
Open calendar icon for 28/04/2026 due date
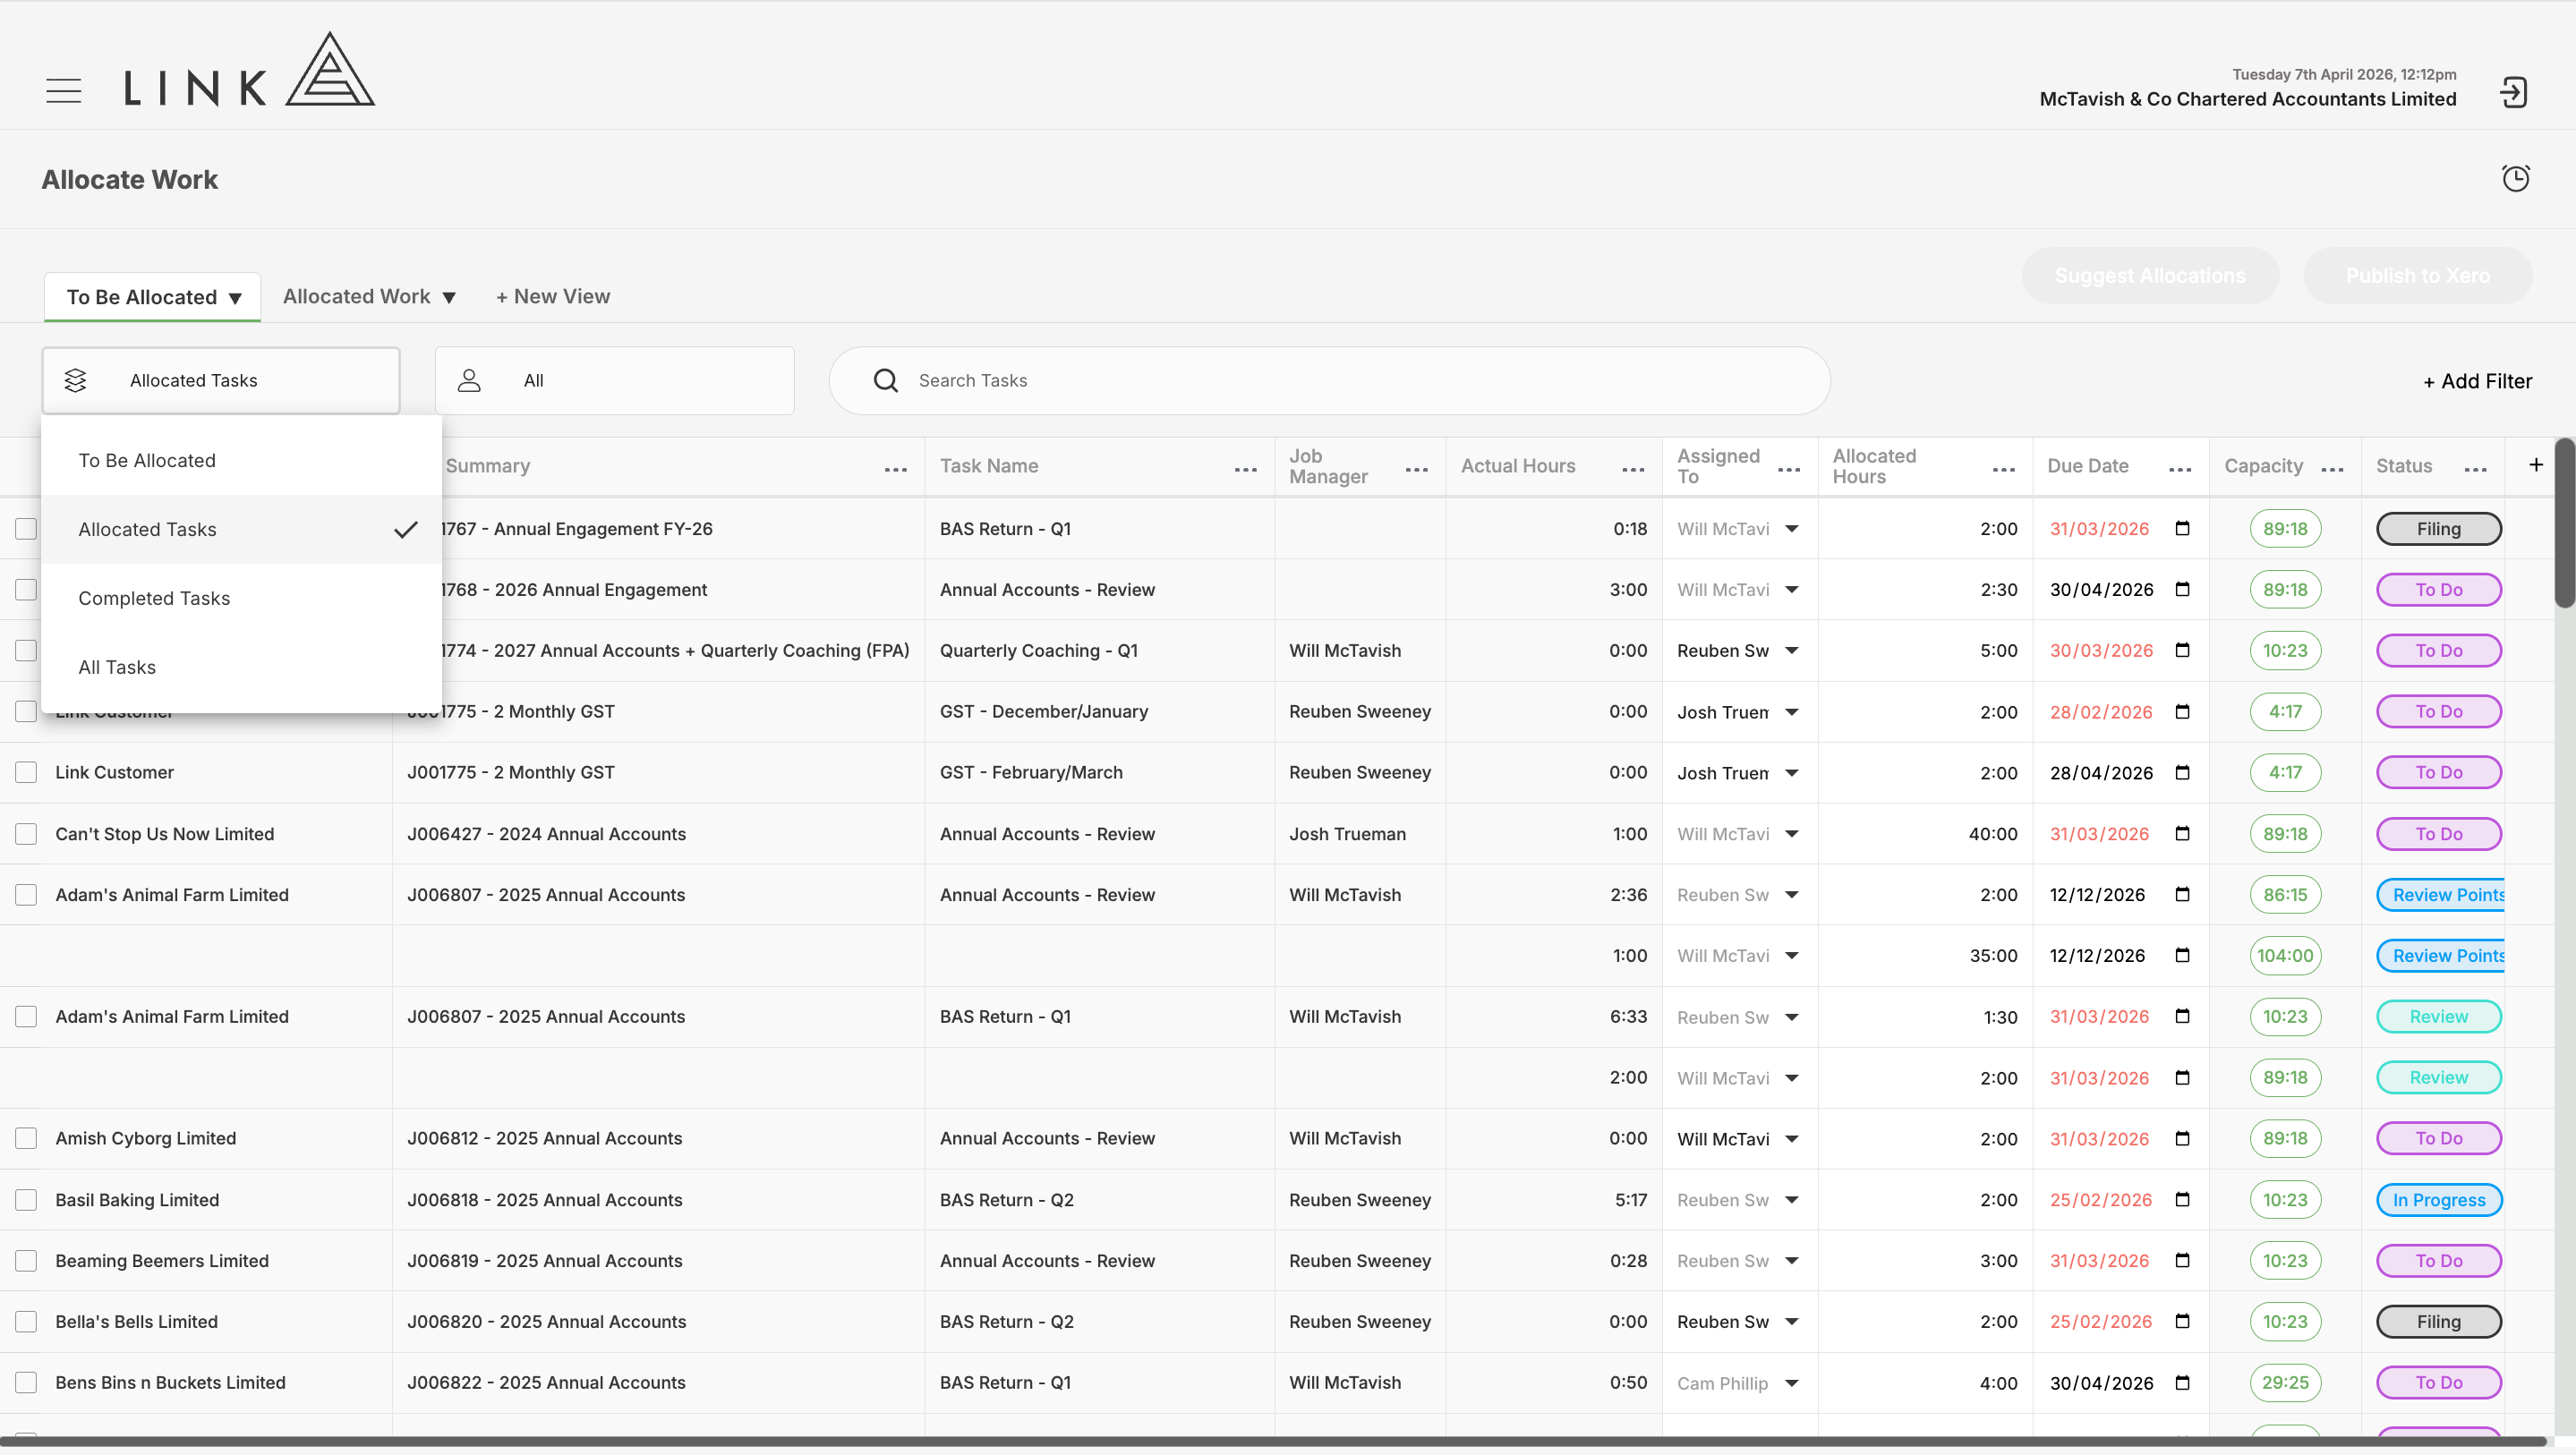(x=2182, y=773)
